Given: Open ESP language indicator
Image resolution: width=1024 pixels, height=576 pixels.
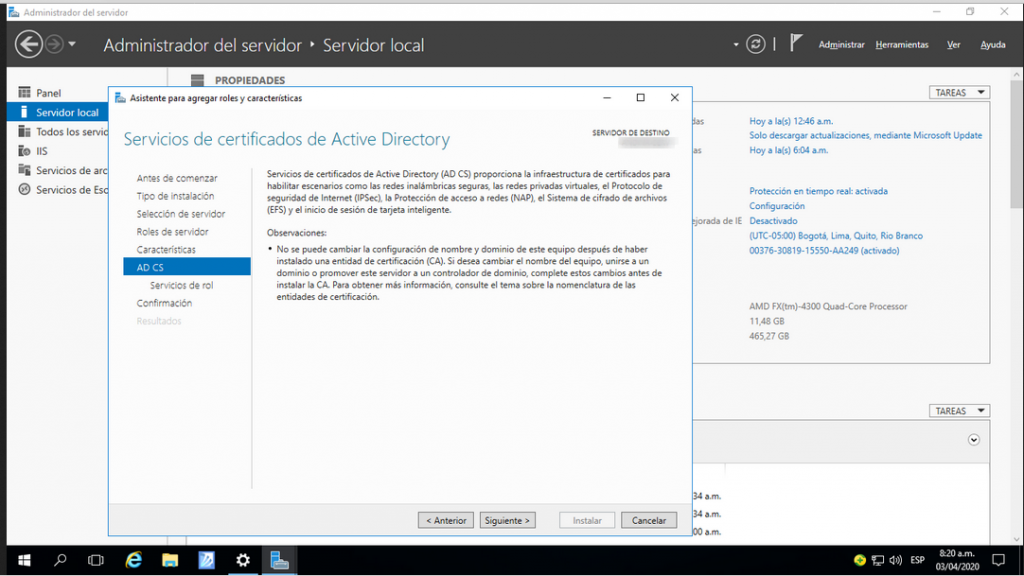Looking at the screenshot, I should click(918, 560).
